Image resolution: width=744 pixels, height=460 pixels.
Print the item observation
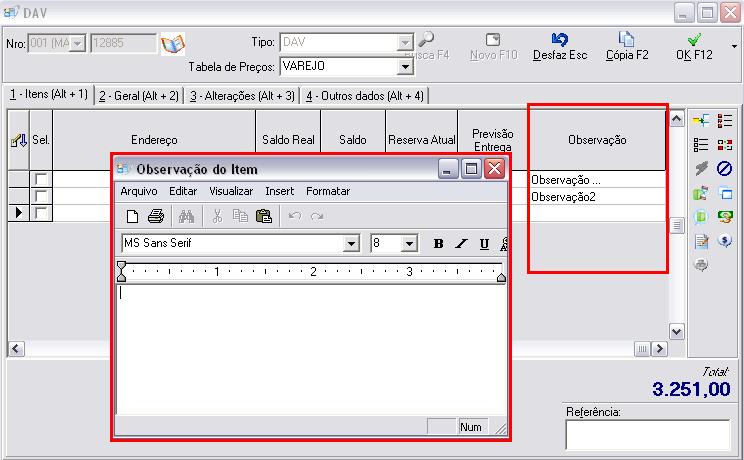click(x=155, y=216)
